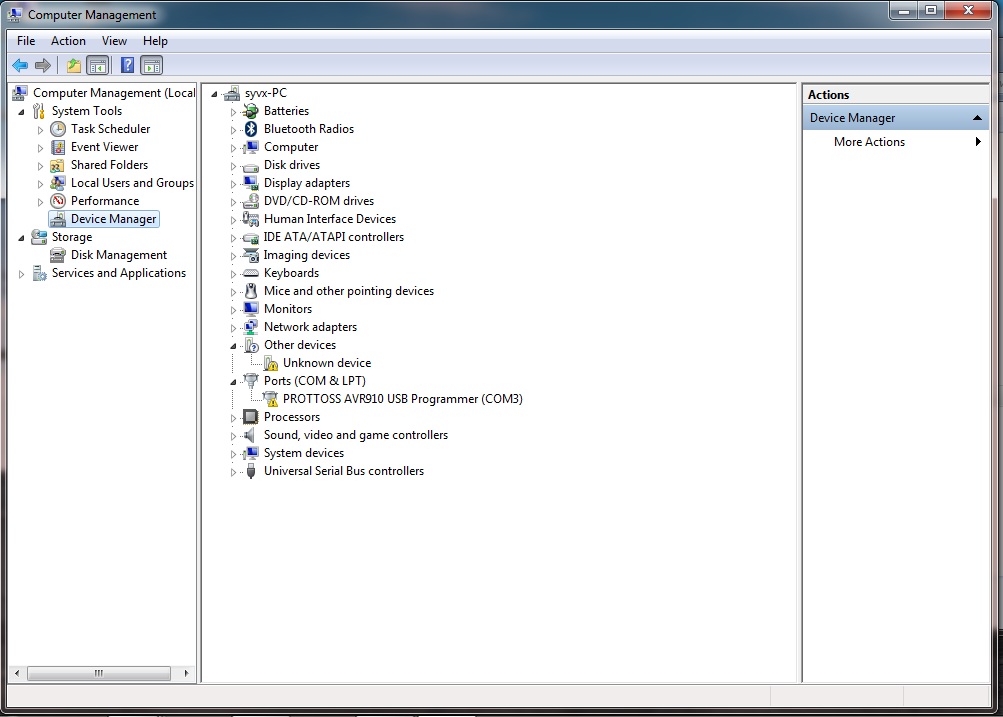Click the Network adapters icon
Screen dimensions: 1003x717
click(251, 327)
